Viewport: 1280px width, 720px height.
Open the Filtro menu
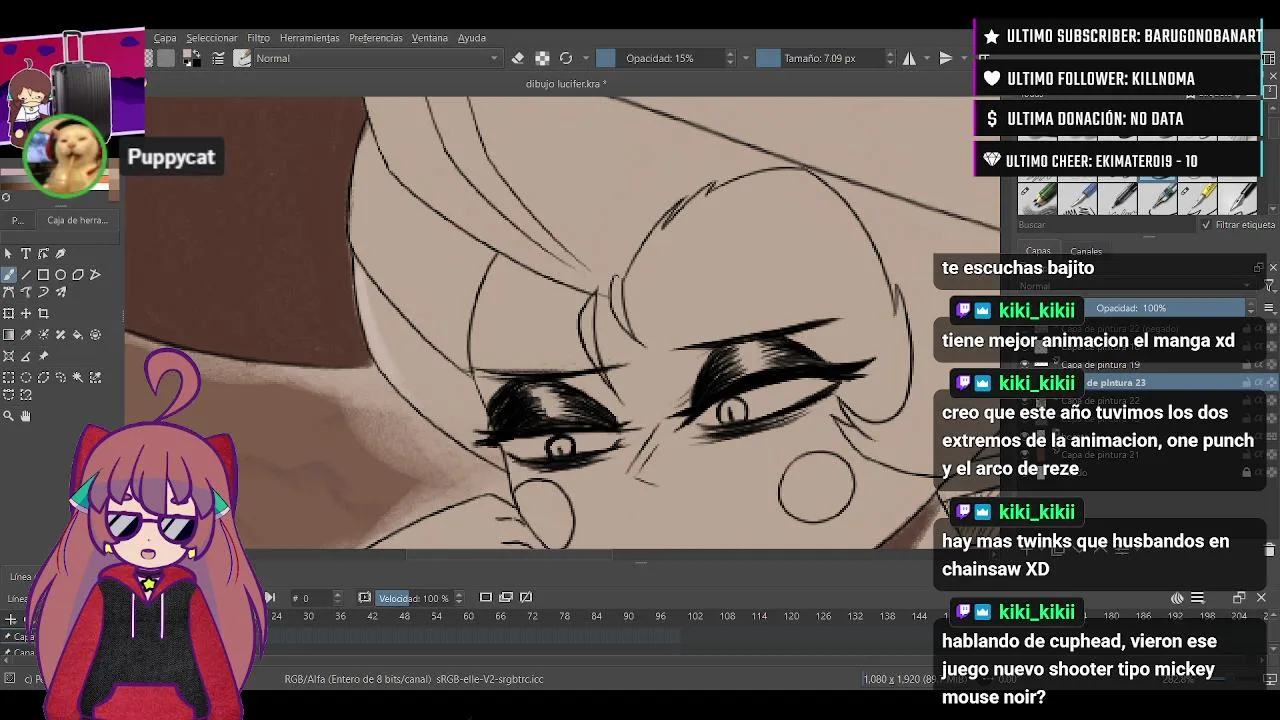tap(259, 38)
